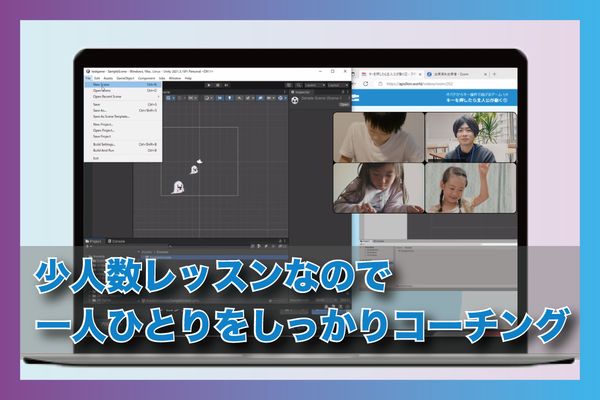Click the Pause button in Unity toolbar
This screenshot has height=400, width=600.
click(217, 85)
